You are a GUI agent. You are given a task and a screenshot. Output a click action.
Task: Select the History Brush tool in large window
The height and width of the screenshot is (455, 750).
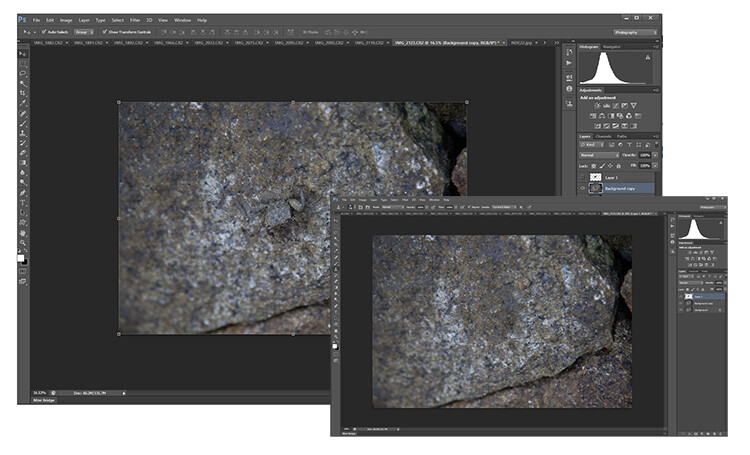coord(22,143)
